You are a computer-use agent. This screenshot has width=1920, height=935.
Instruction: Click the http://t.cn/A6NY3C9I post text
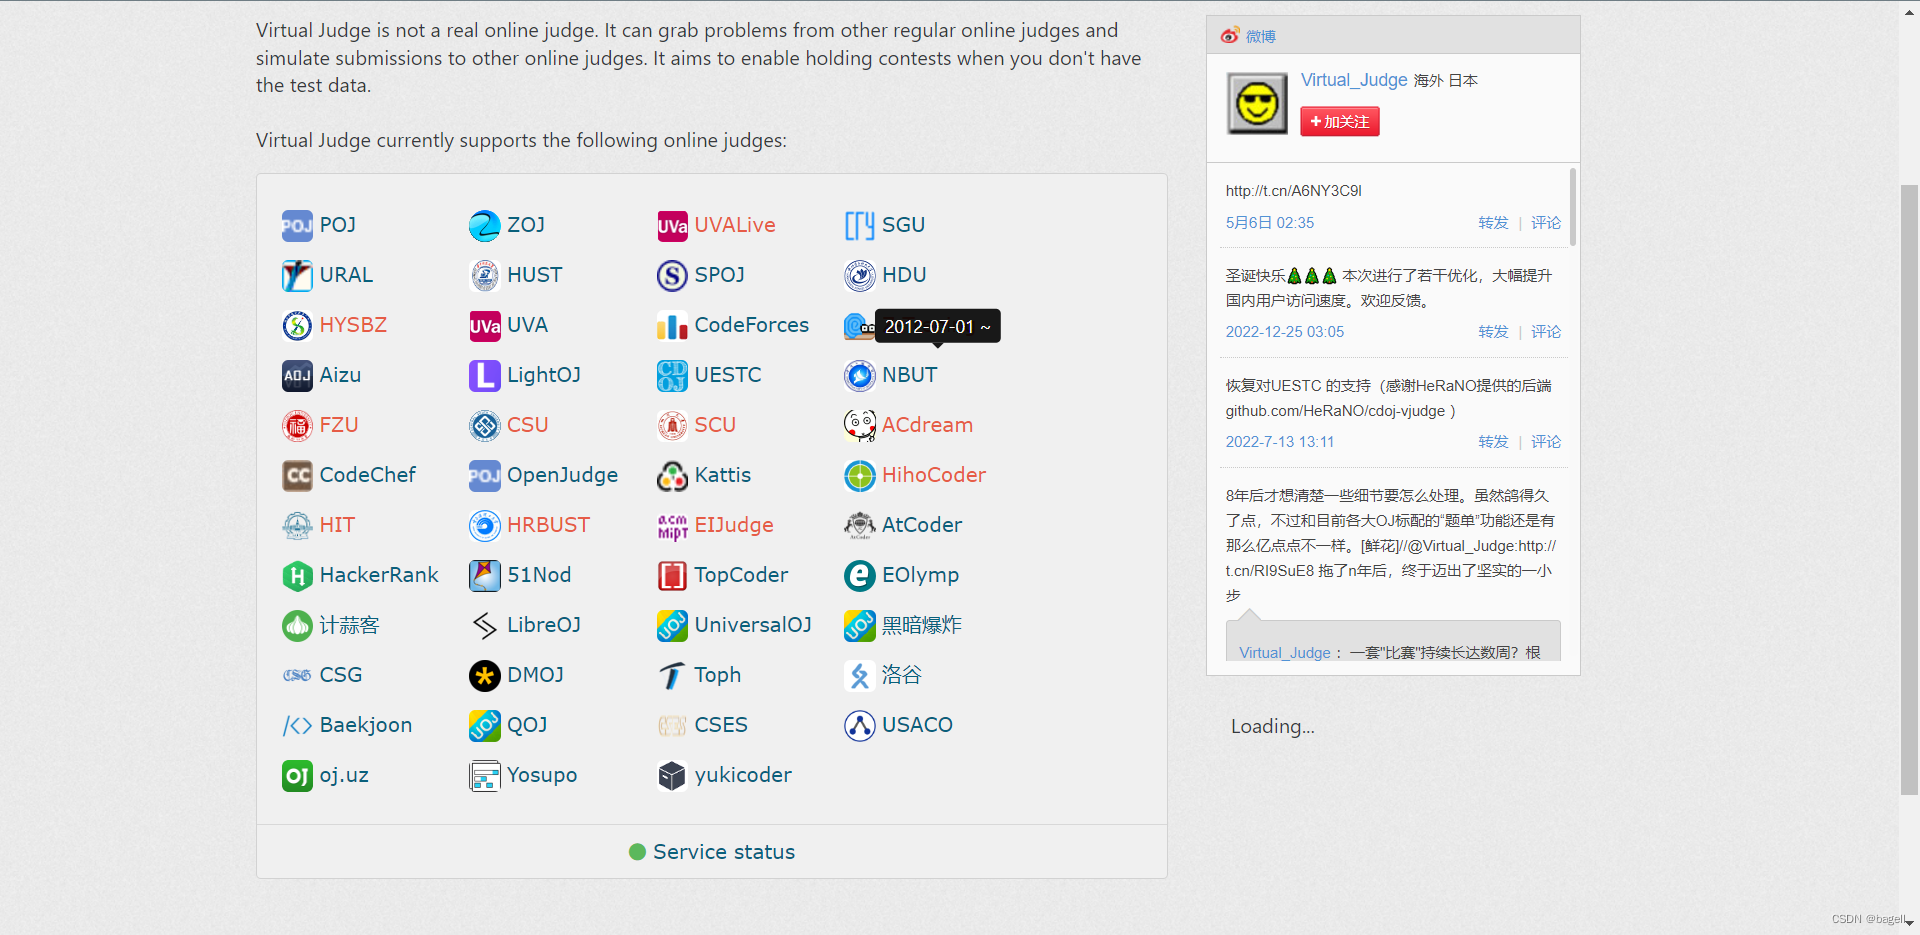[1294, 191]
